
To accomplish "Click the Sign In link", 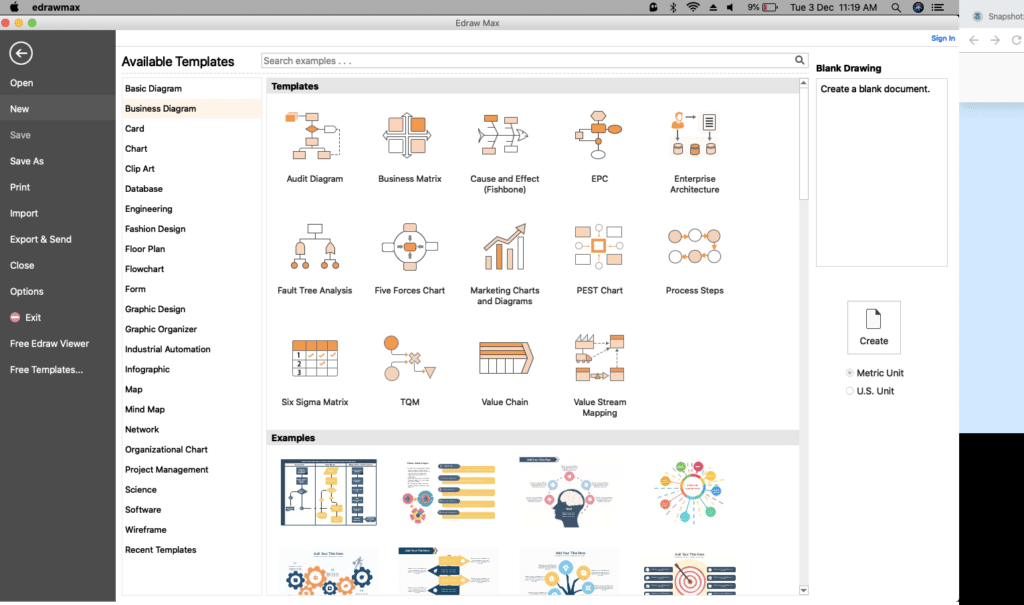I will pos(943,37).
